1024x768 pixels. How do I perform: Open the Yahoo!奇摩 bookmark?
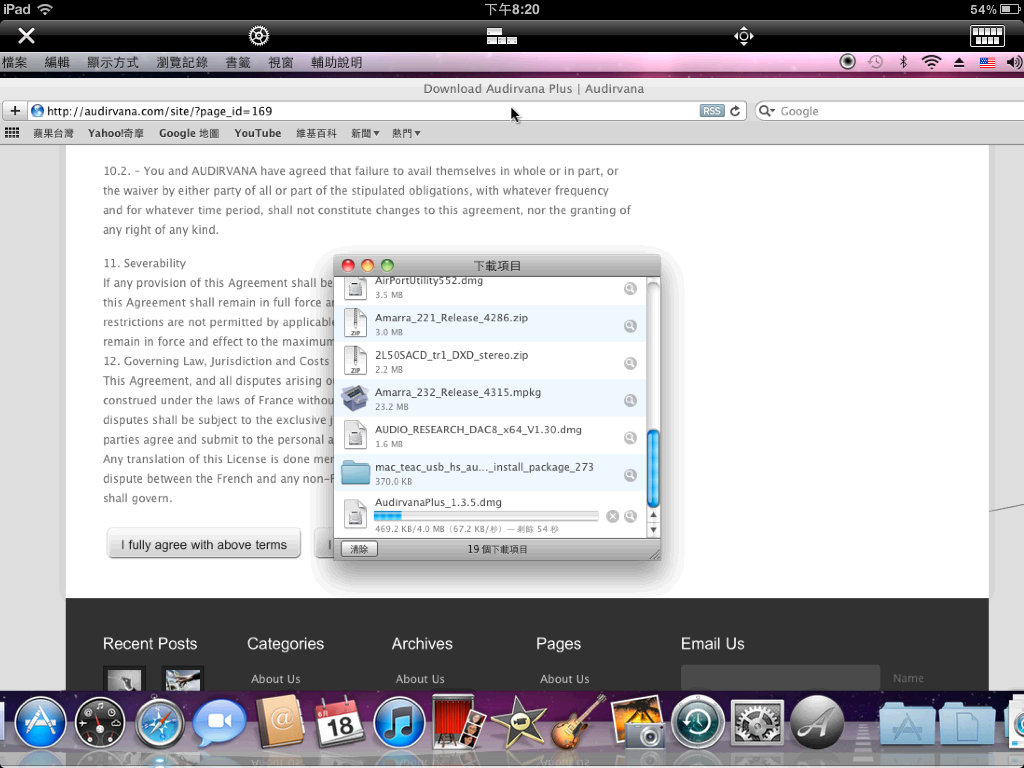(x=116, y=133)
